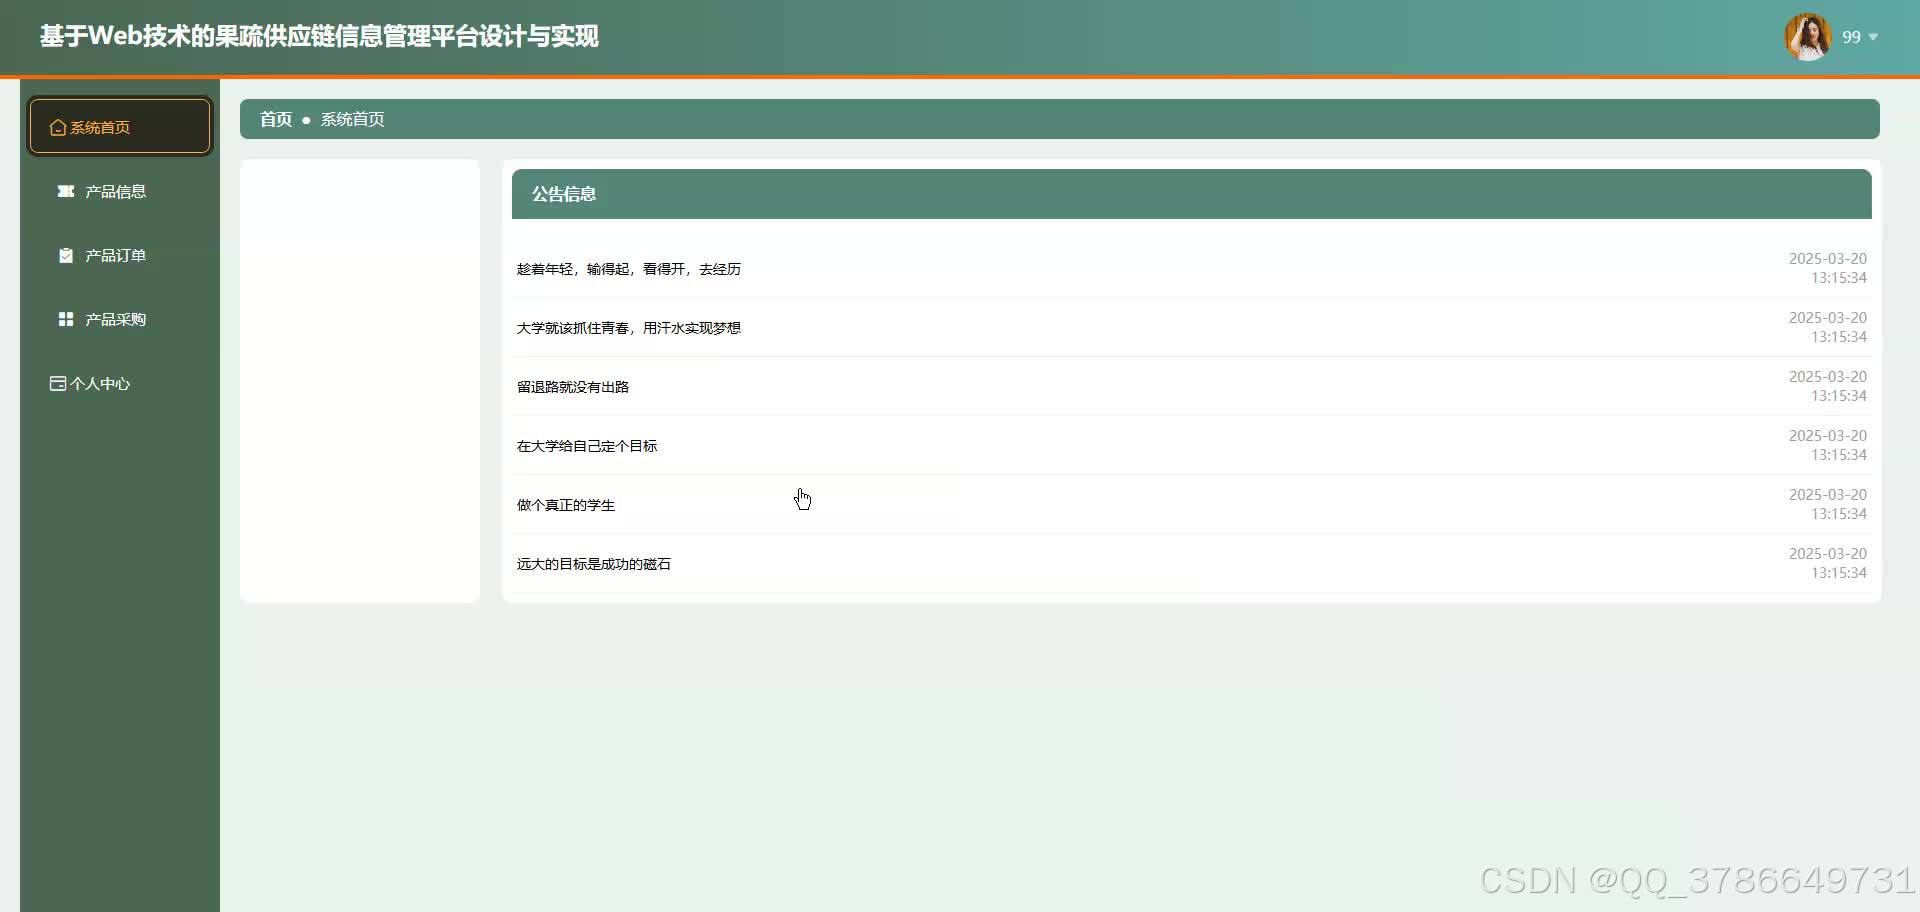Collapse the 公告信息 panel header
The image size is (1920, 912).
(563, 194)
